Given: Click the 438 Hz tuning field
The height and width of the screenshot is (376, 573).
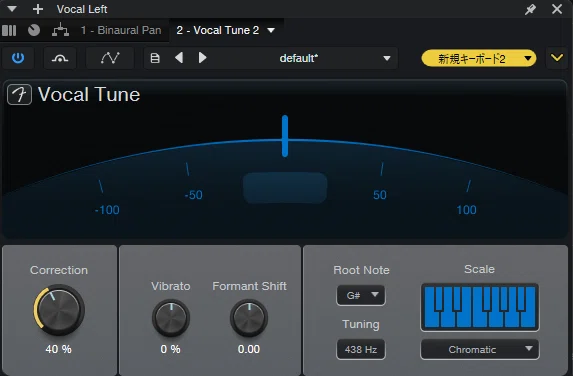Looking at the screenshot, I should 361,350.
